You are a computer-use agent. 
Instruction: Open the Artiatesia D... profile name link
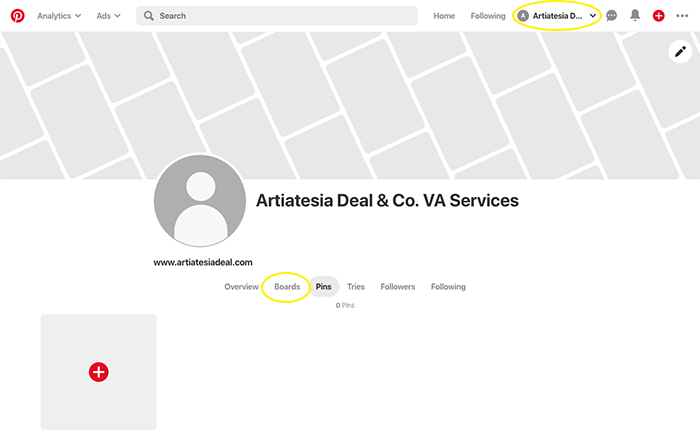557,16
